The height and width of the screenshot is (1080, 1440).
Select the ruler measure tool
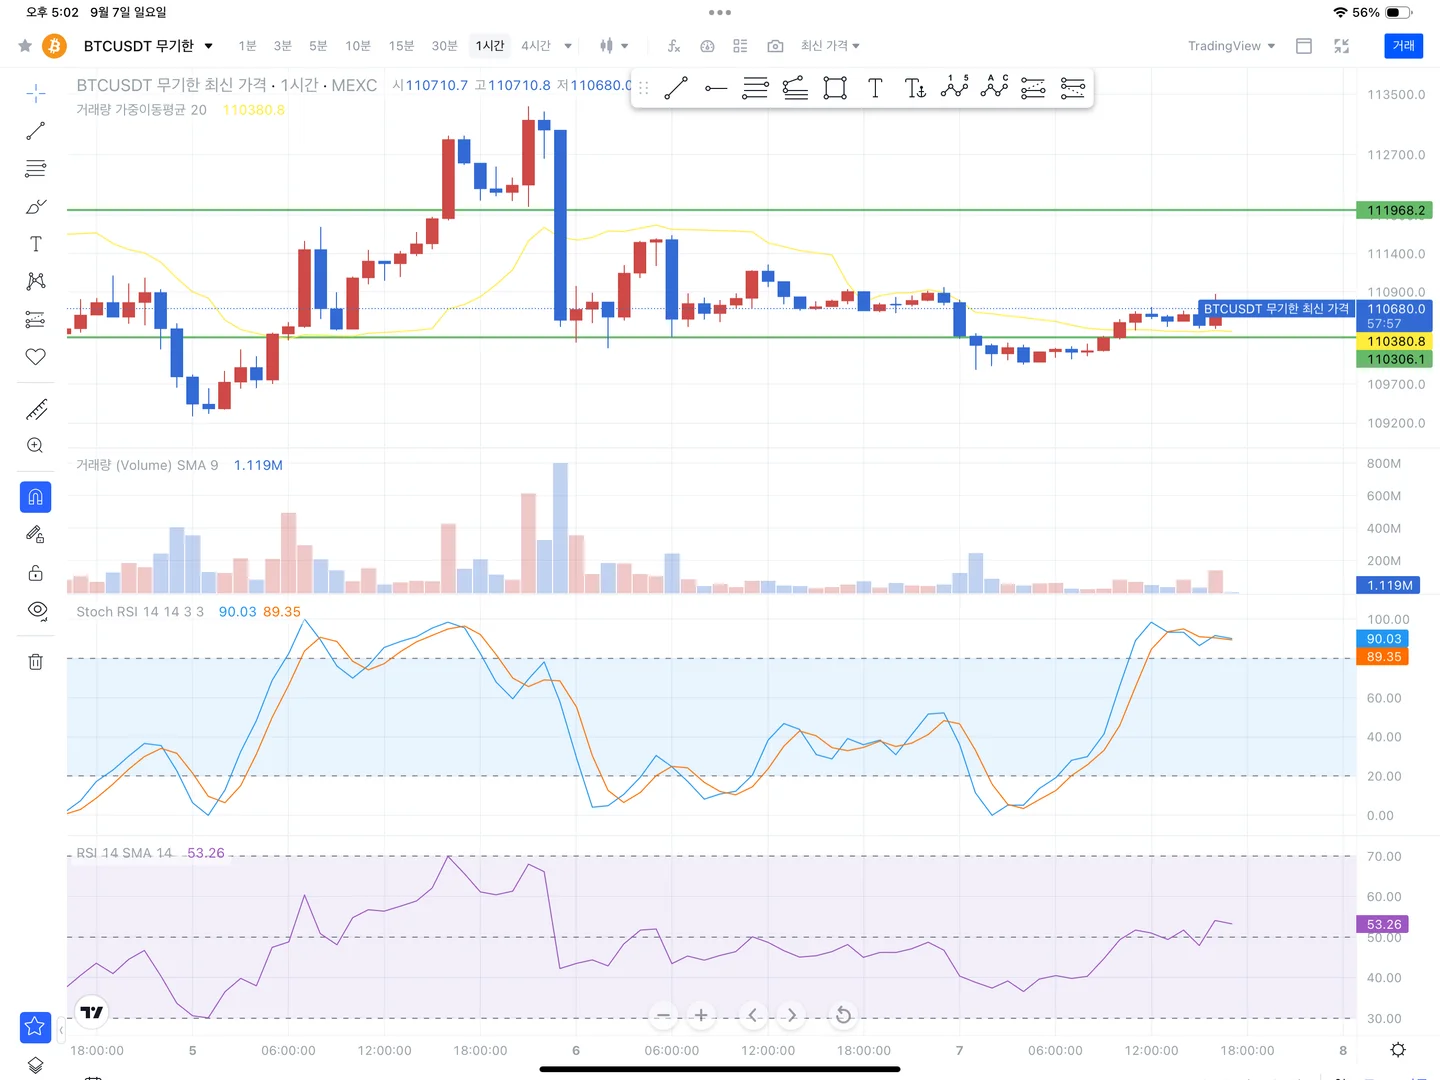pos(36,409)
